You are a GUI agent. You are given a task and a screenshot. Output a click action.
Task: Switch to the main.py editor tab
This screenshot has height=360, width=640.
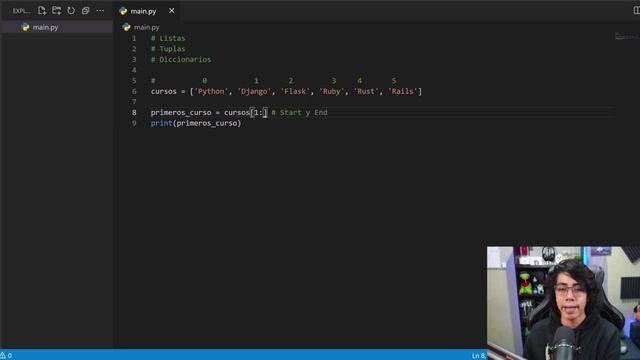[143, 11]
